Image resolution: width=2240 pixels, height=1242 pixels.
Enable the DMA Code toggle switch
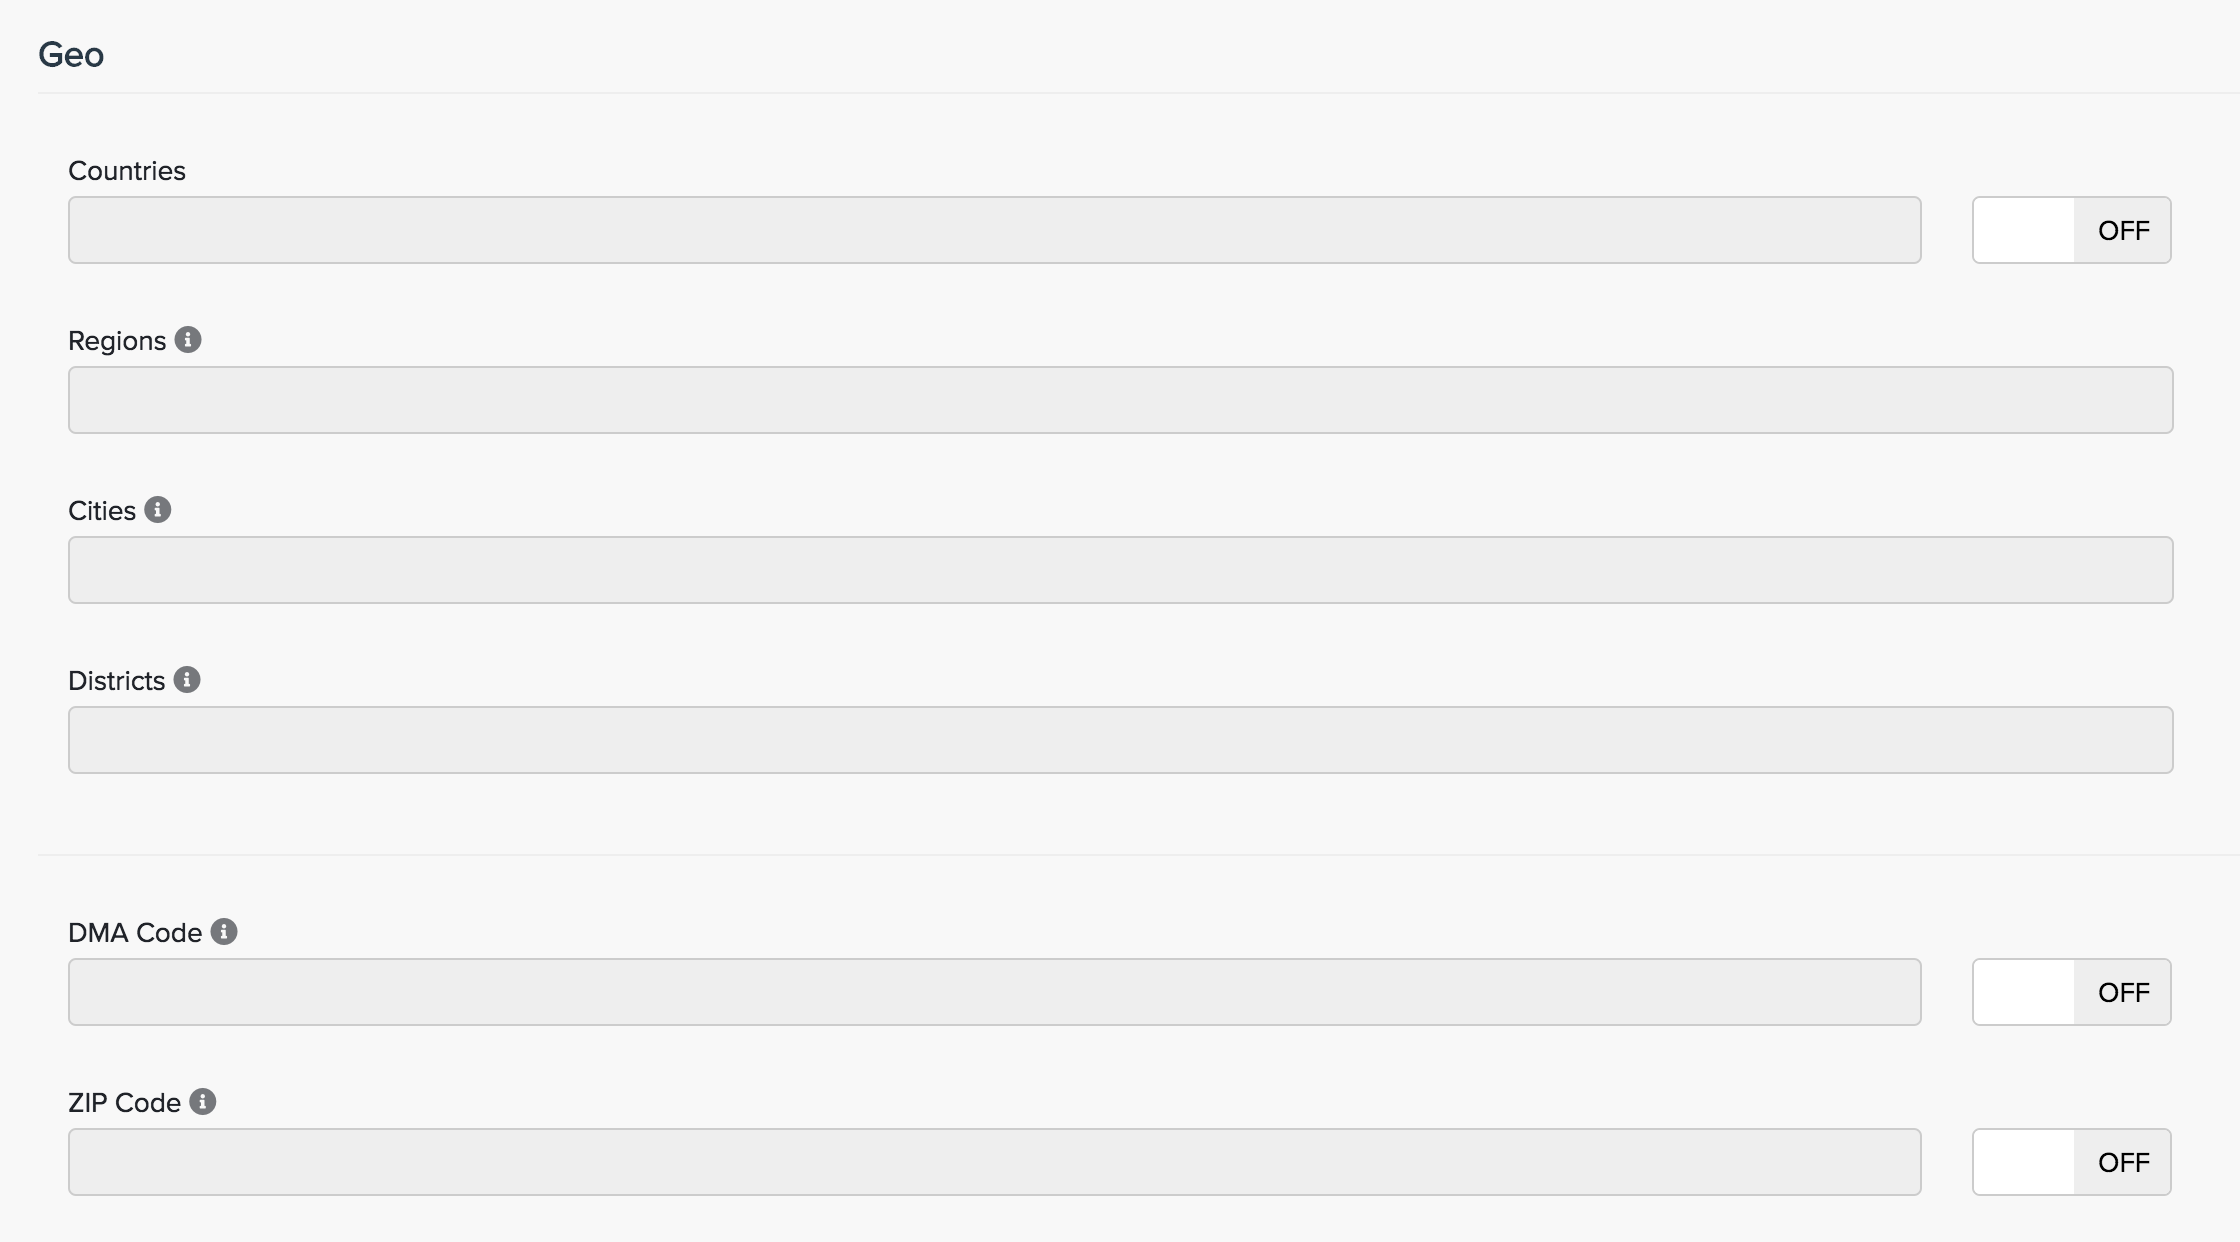[x=2071, y=992]
